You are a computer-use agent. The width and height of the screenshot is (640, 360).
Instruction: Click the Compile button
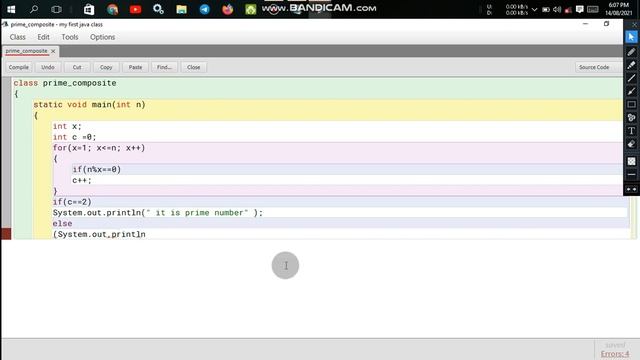tap(18, 67)
